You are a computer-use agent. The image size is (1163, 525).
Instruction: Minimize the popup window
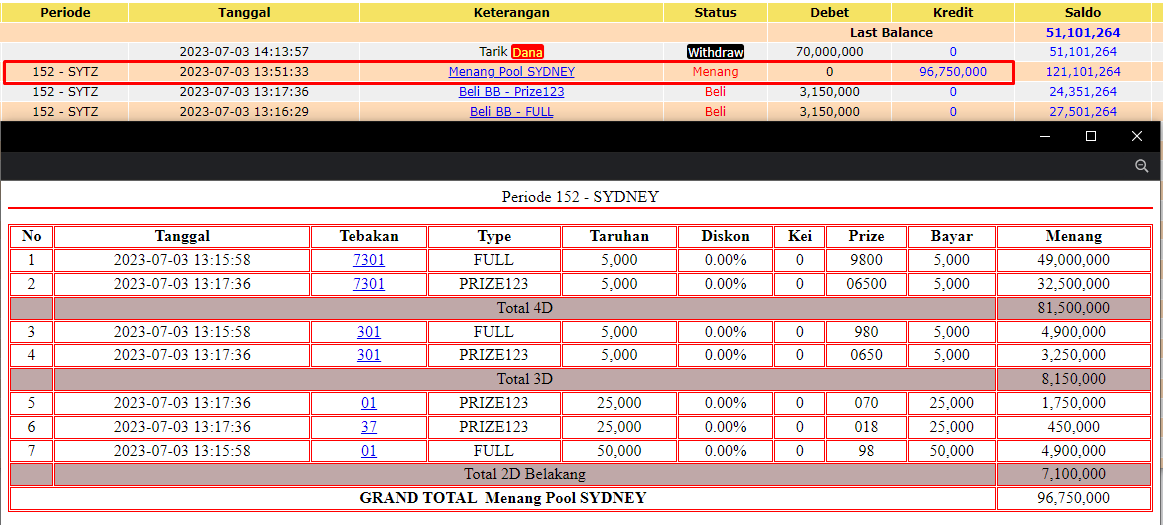tap(1044, 136)
